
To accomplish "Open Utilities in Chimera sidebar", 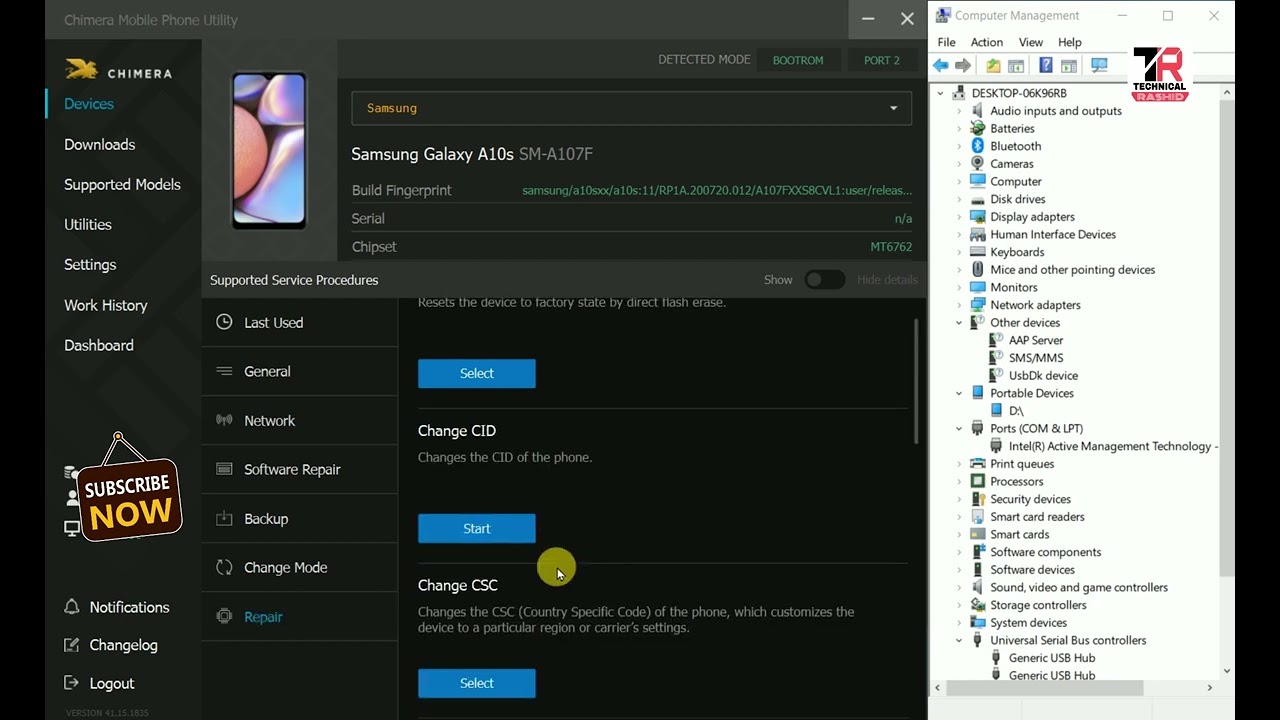I will pos(88,224).
